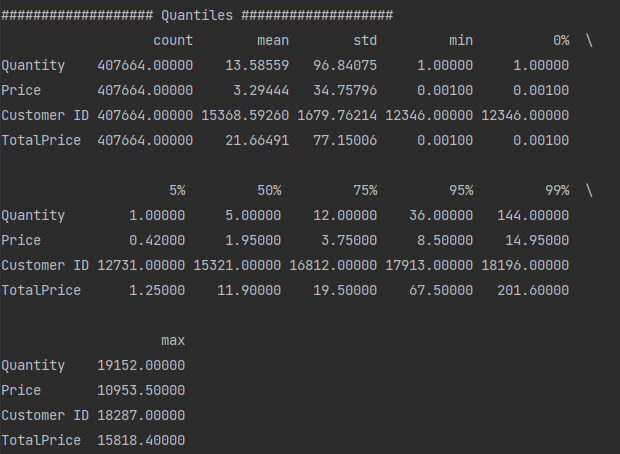
Task: Click the TotalPrice 95% value 67.50000
Action: (441, 290)
